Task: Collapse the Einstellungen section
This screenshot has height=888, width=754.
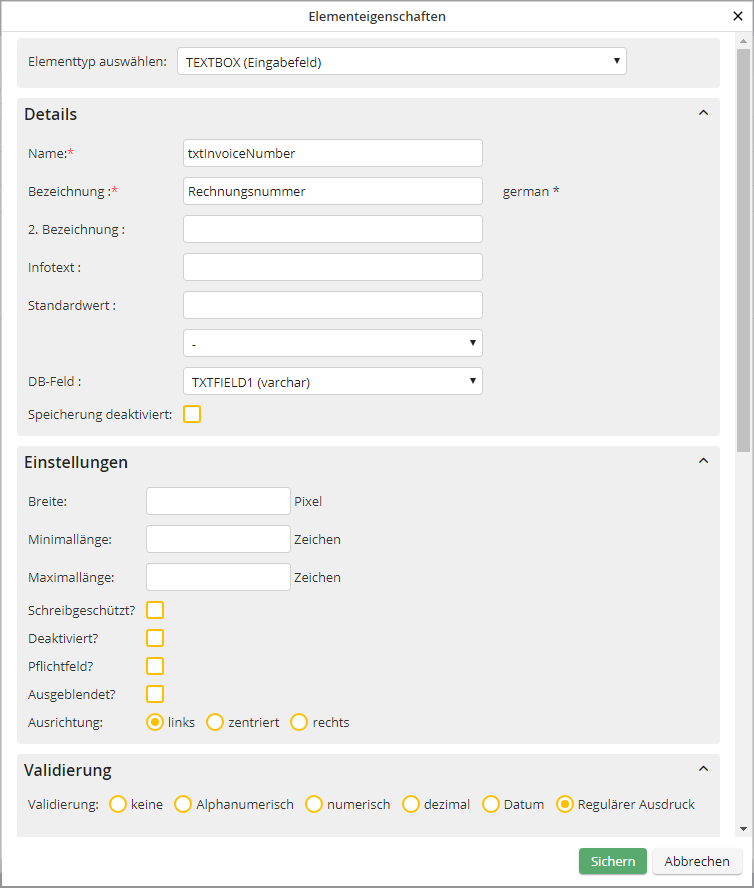Action: click(x=703, y=461)
